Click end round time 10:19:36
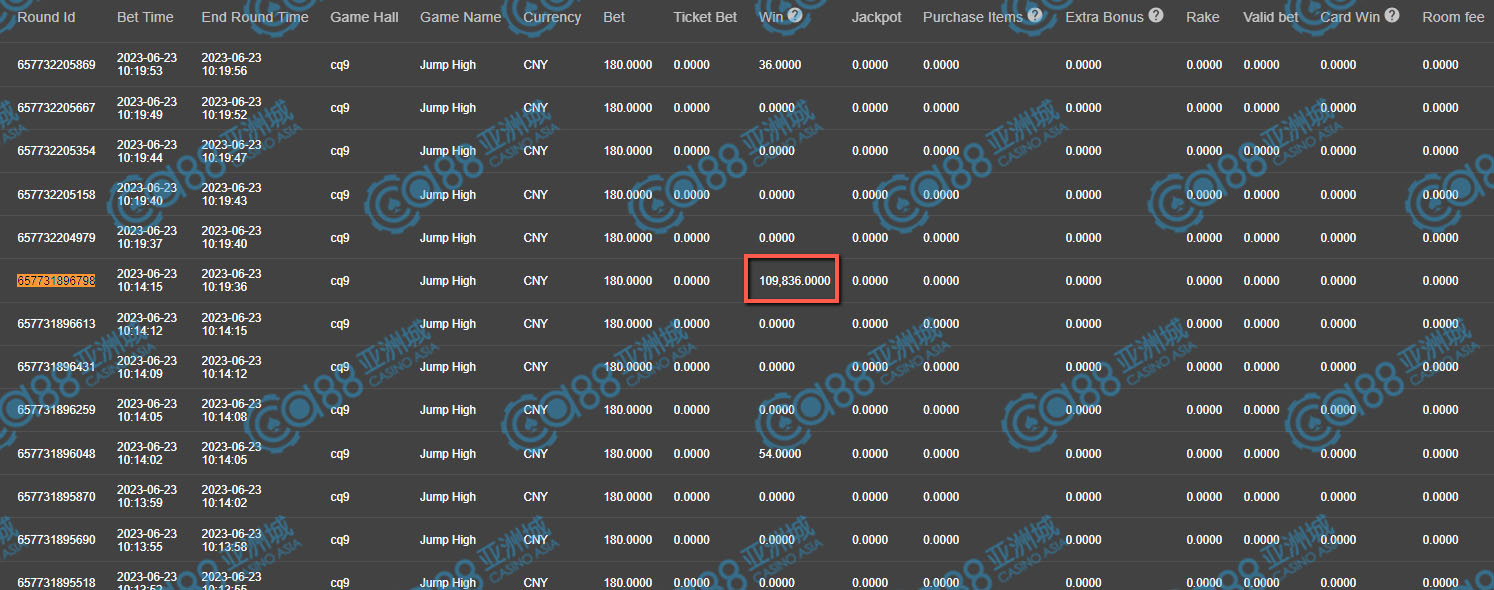 231,281
